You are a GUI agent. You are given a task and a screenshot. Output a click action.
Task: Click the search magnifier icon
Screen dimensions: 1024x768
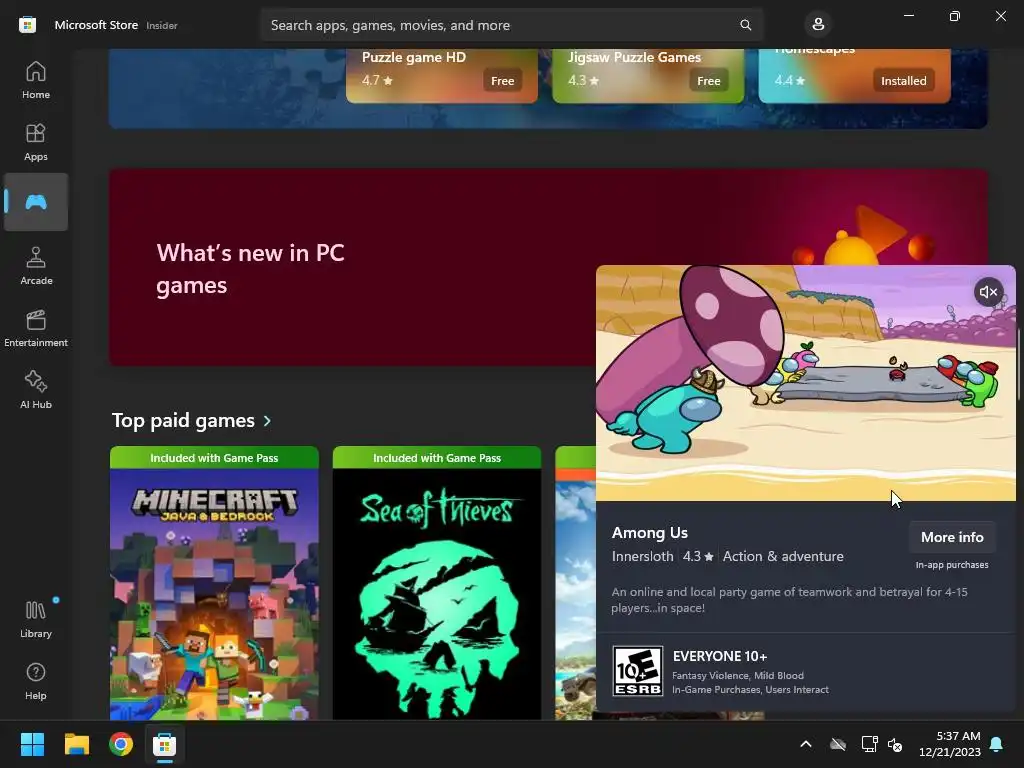pyautogui.click(x=745, y=25)
